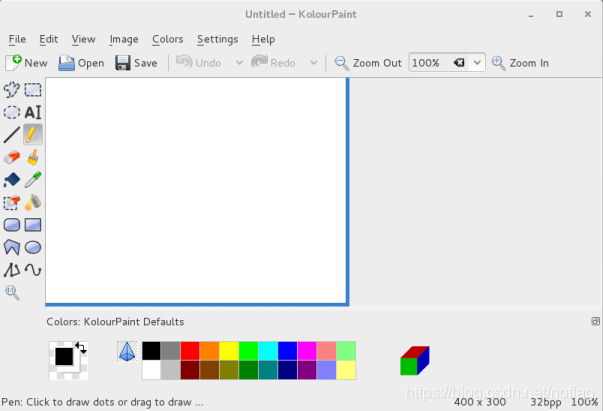Select the Color Eraser tool

point(12,202)
